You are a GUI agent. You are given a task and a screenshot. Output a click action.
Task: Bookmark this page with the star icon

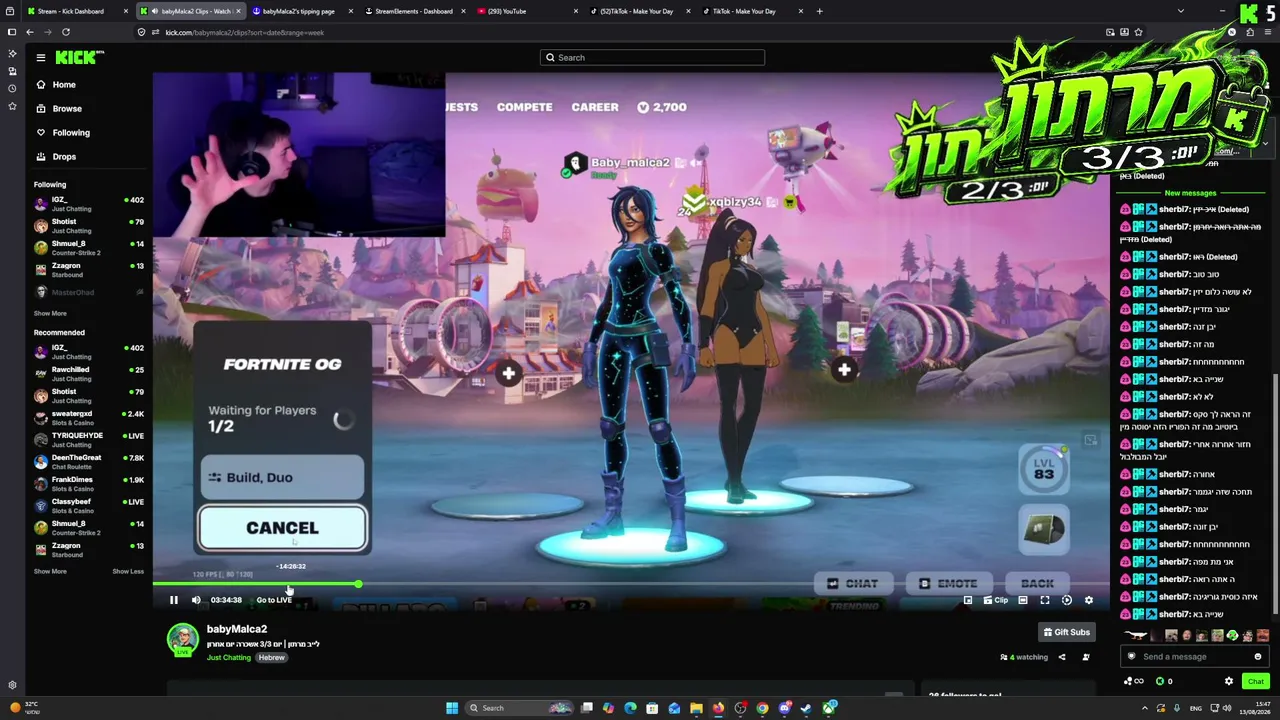pos(1138,32)
